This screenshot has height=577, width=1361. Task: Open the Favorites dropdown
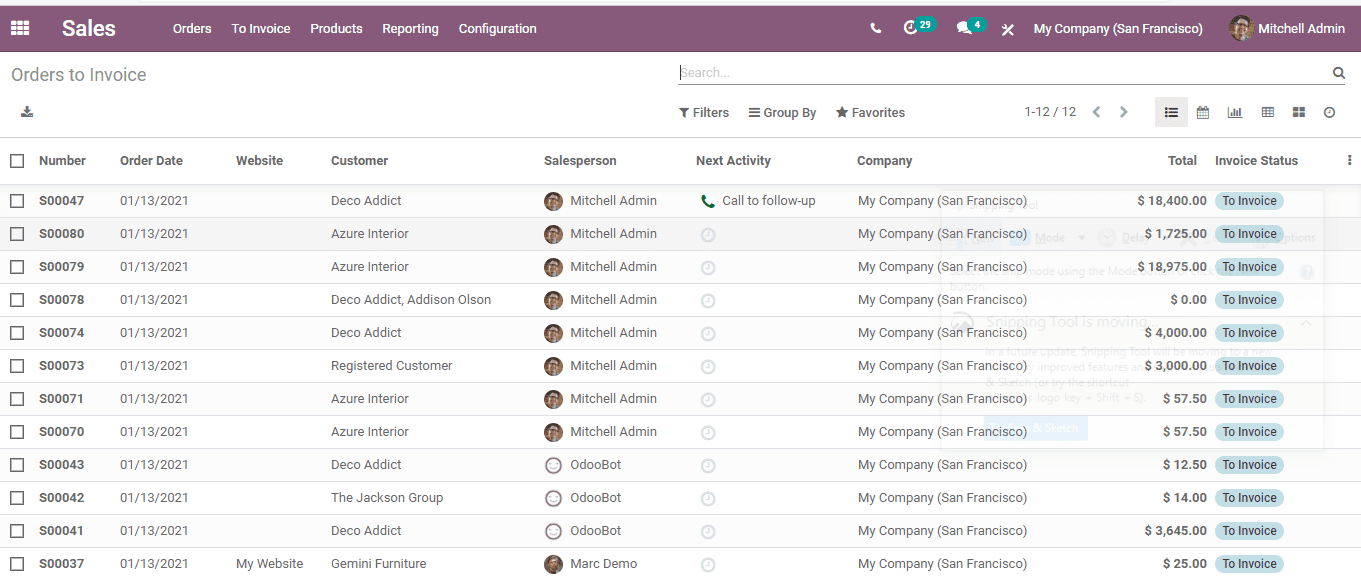coord(870,113)
